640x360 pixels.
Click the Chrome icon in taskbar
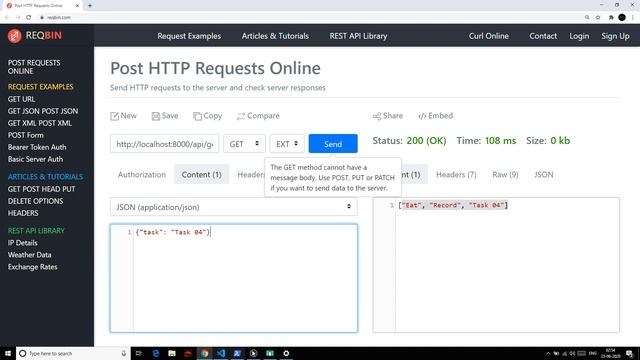click(204, 353)
